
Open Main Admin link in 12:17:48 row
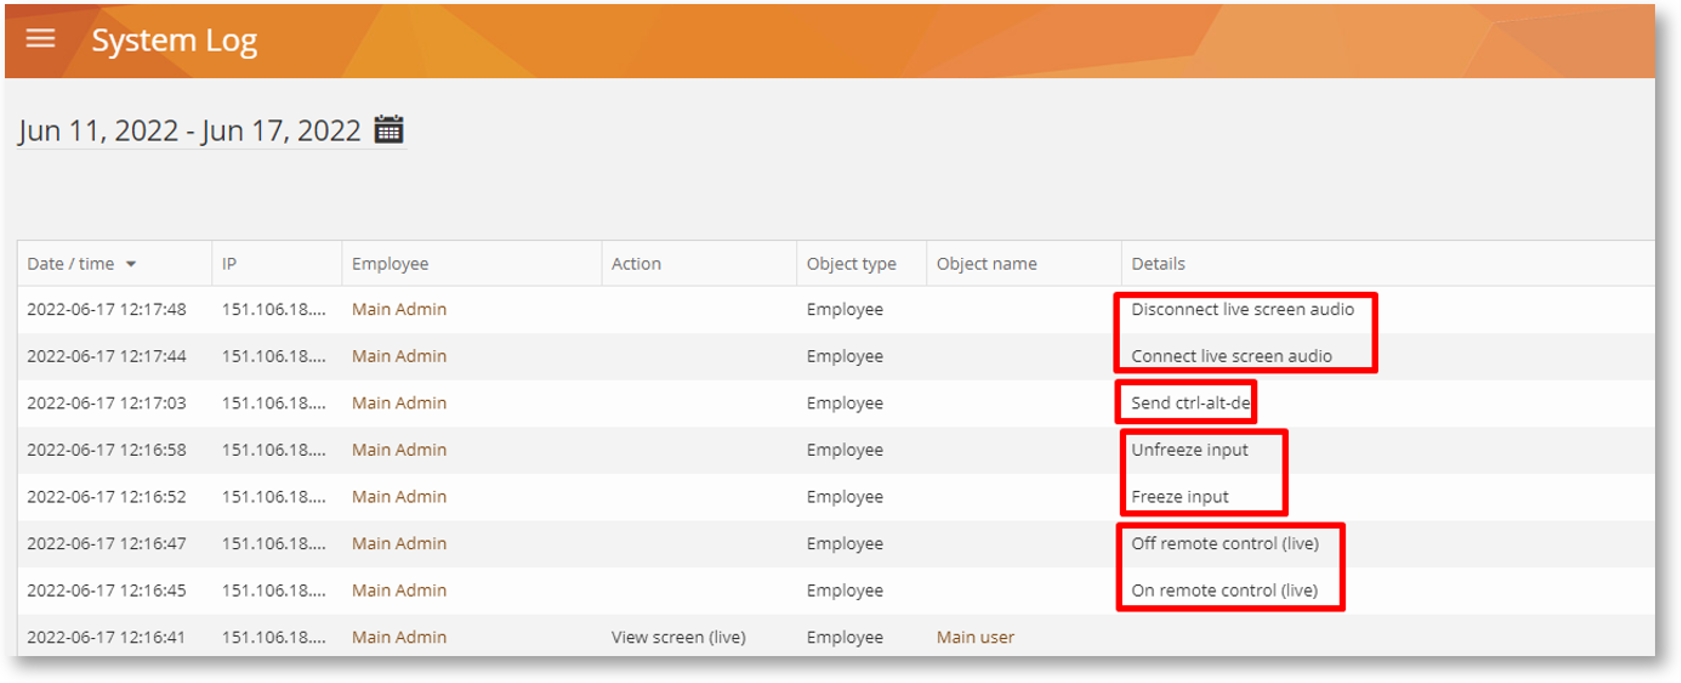(399, 309)
